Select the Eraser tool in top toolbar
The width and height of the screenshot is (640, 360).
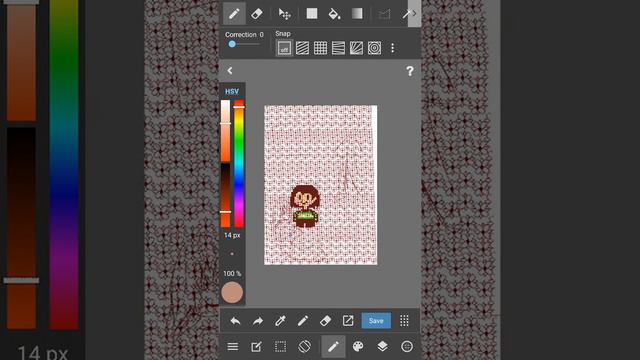click(257, 14)
